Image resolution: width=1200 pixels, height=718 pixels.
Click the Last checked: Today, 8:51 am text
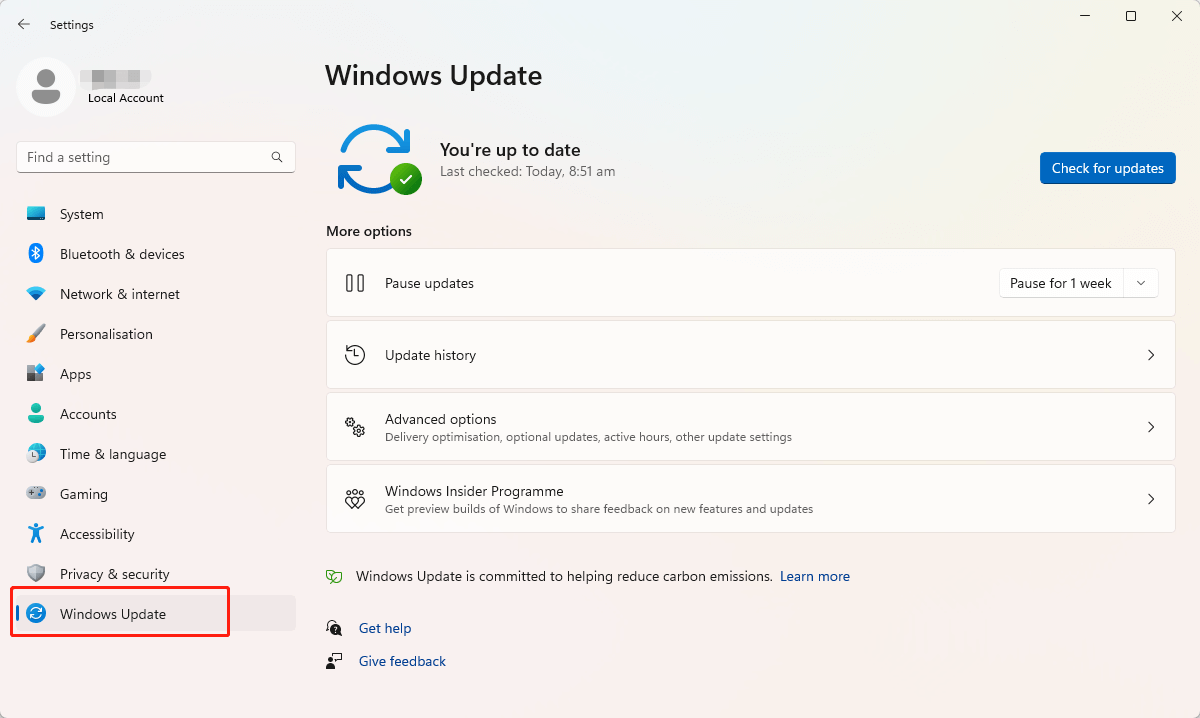click(x=527, y=171)
